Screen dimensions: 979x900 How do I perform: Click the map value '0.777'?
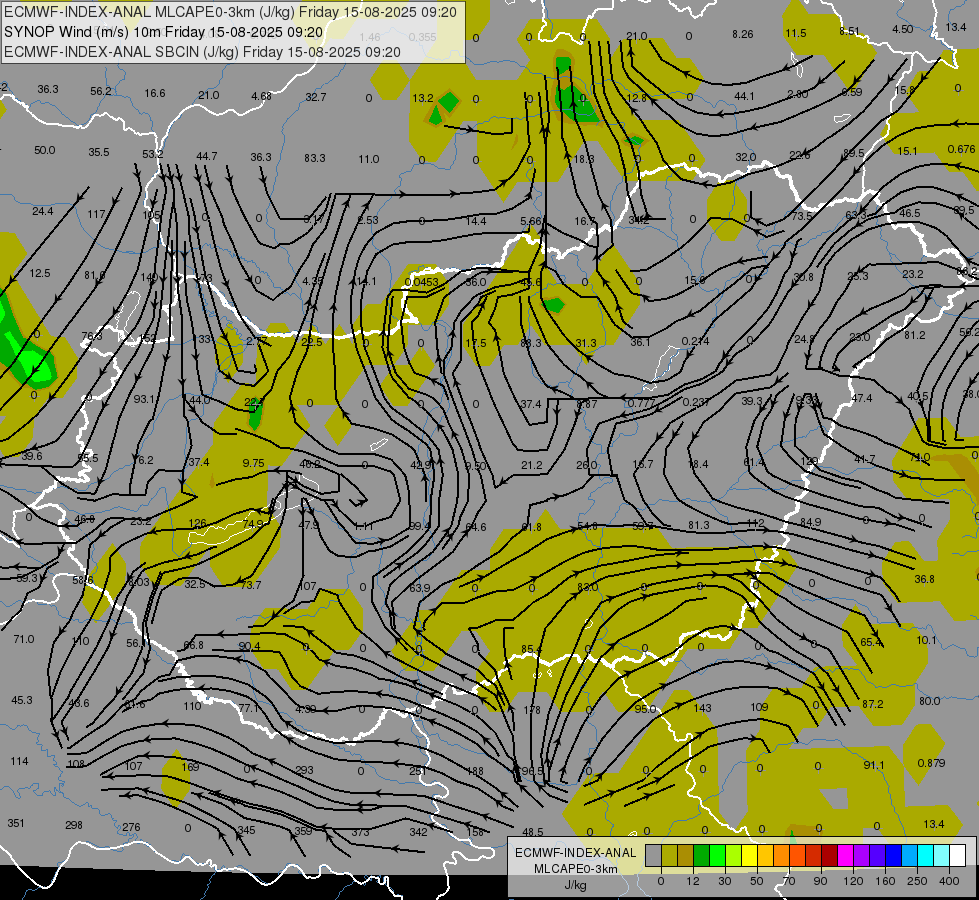(641, 403)
